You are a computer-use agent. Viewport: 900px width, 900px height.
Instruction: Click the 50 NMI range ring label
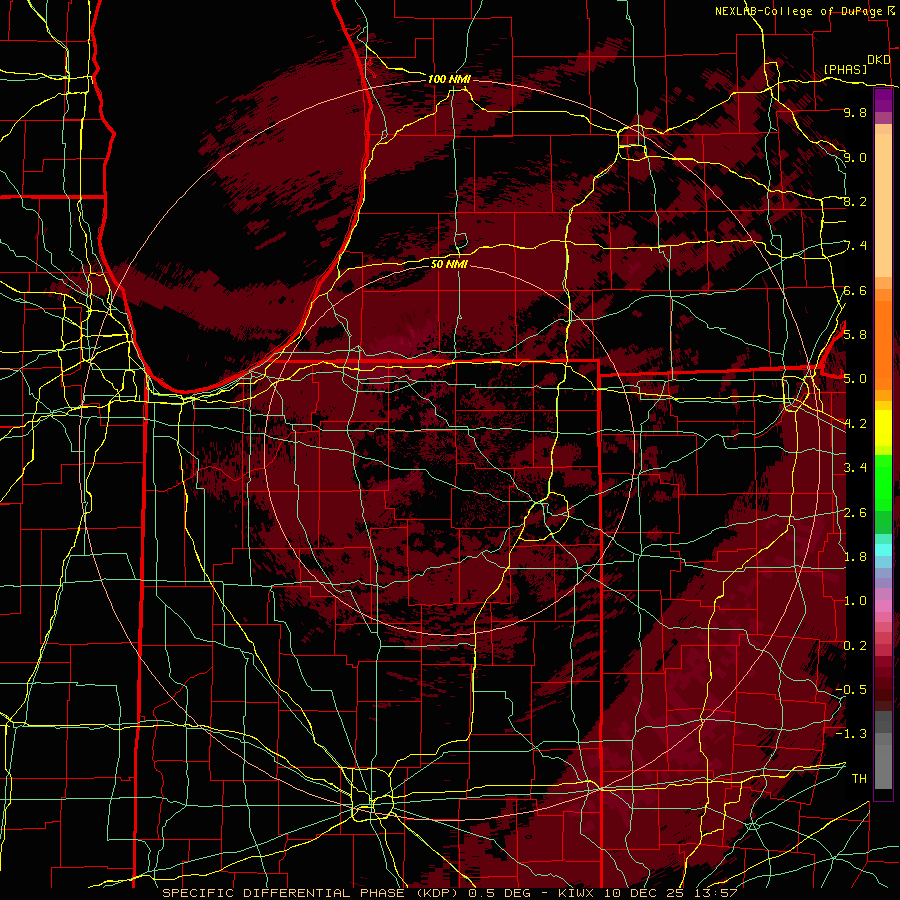click(449, 264)
